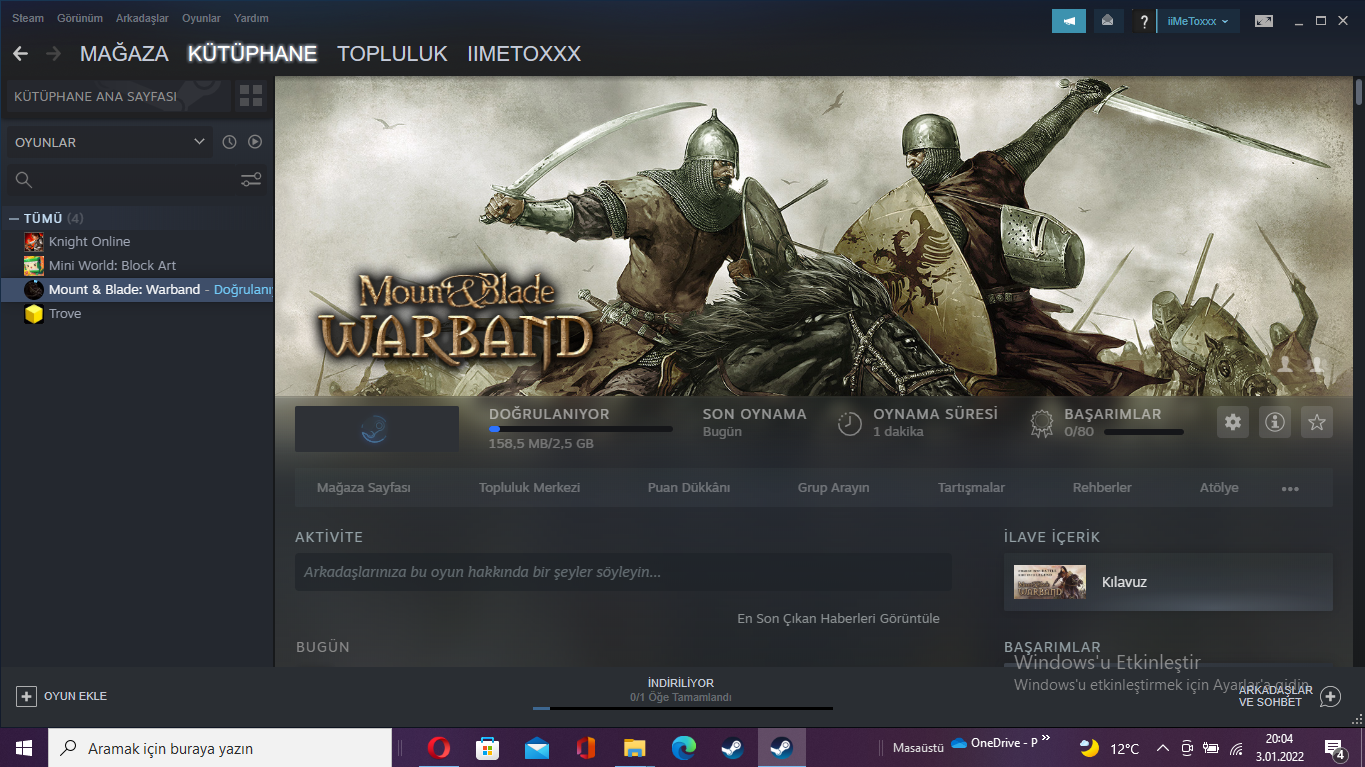Image resolution: width=1365 pixels, height=767 pixels.
Task: Launch Big Picture mode icon
Action: (x=1264, y=21)
